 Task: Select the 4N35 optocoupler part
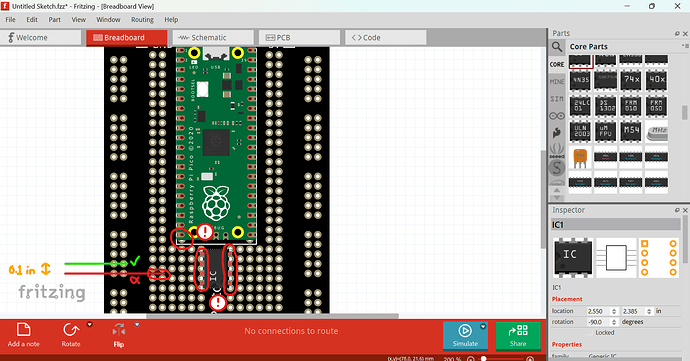coord(580,80)
